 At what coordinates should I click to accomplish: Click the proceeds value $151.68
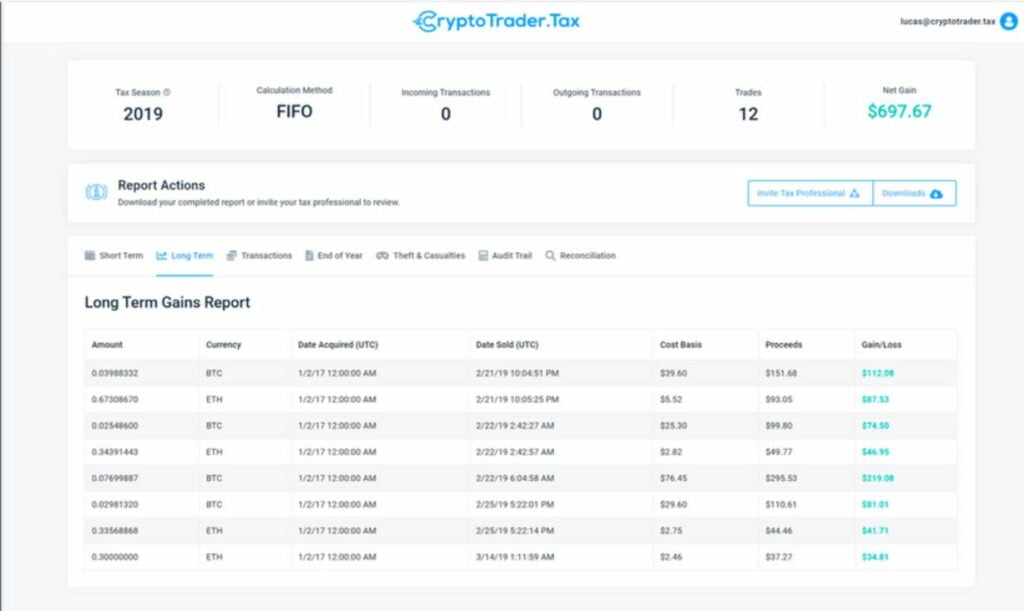click(781, 373)
